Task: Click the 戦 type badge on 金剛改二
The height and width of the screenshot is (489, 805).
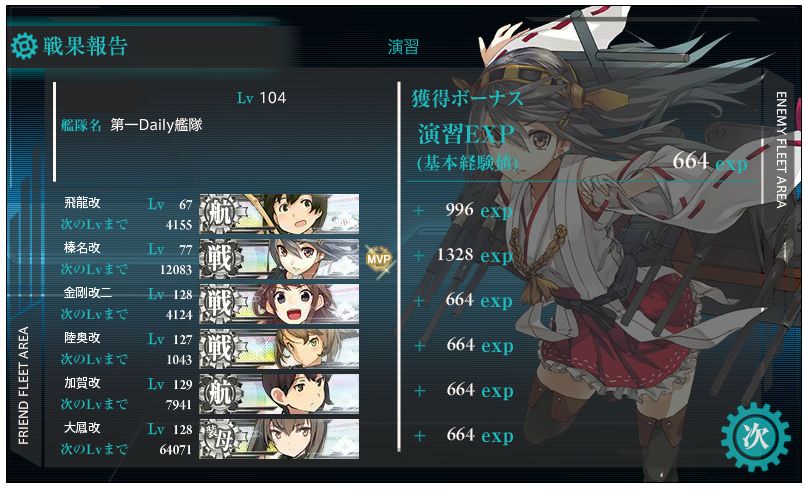Action: 220,304
